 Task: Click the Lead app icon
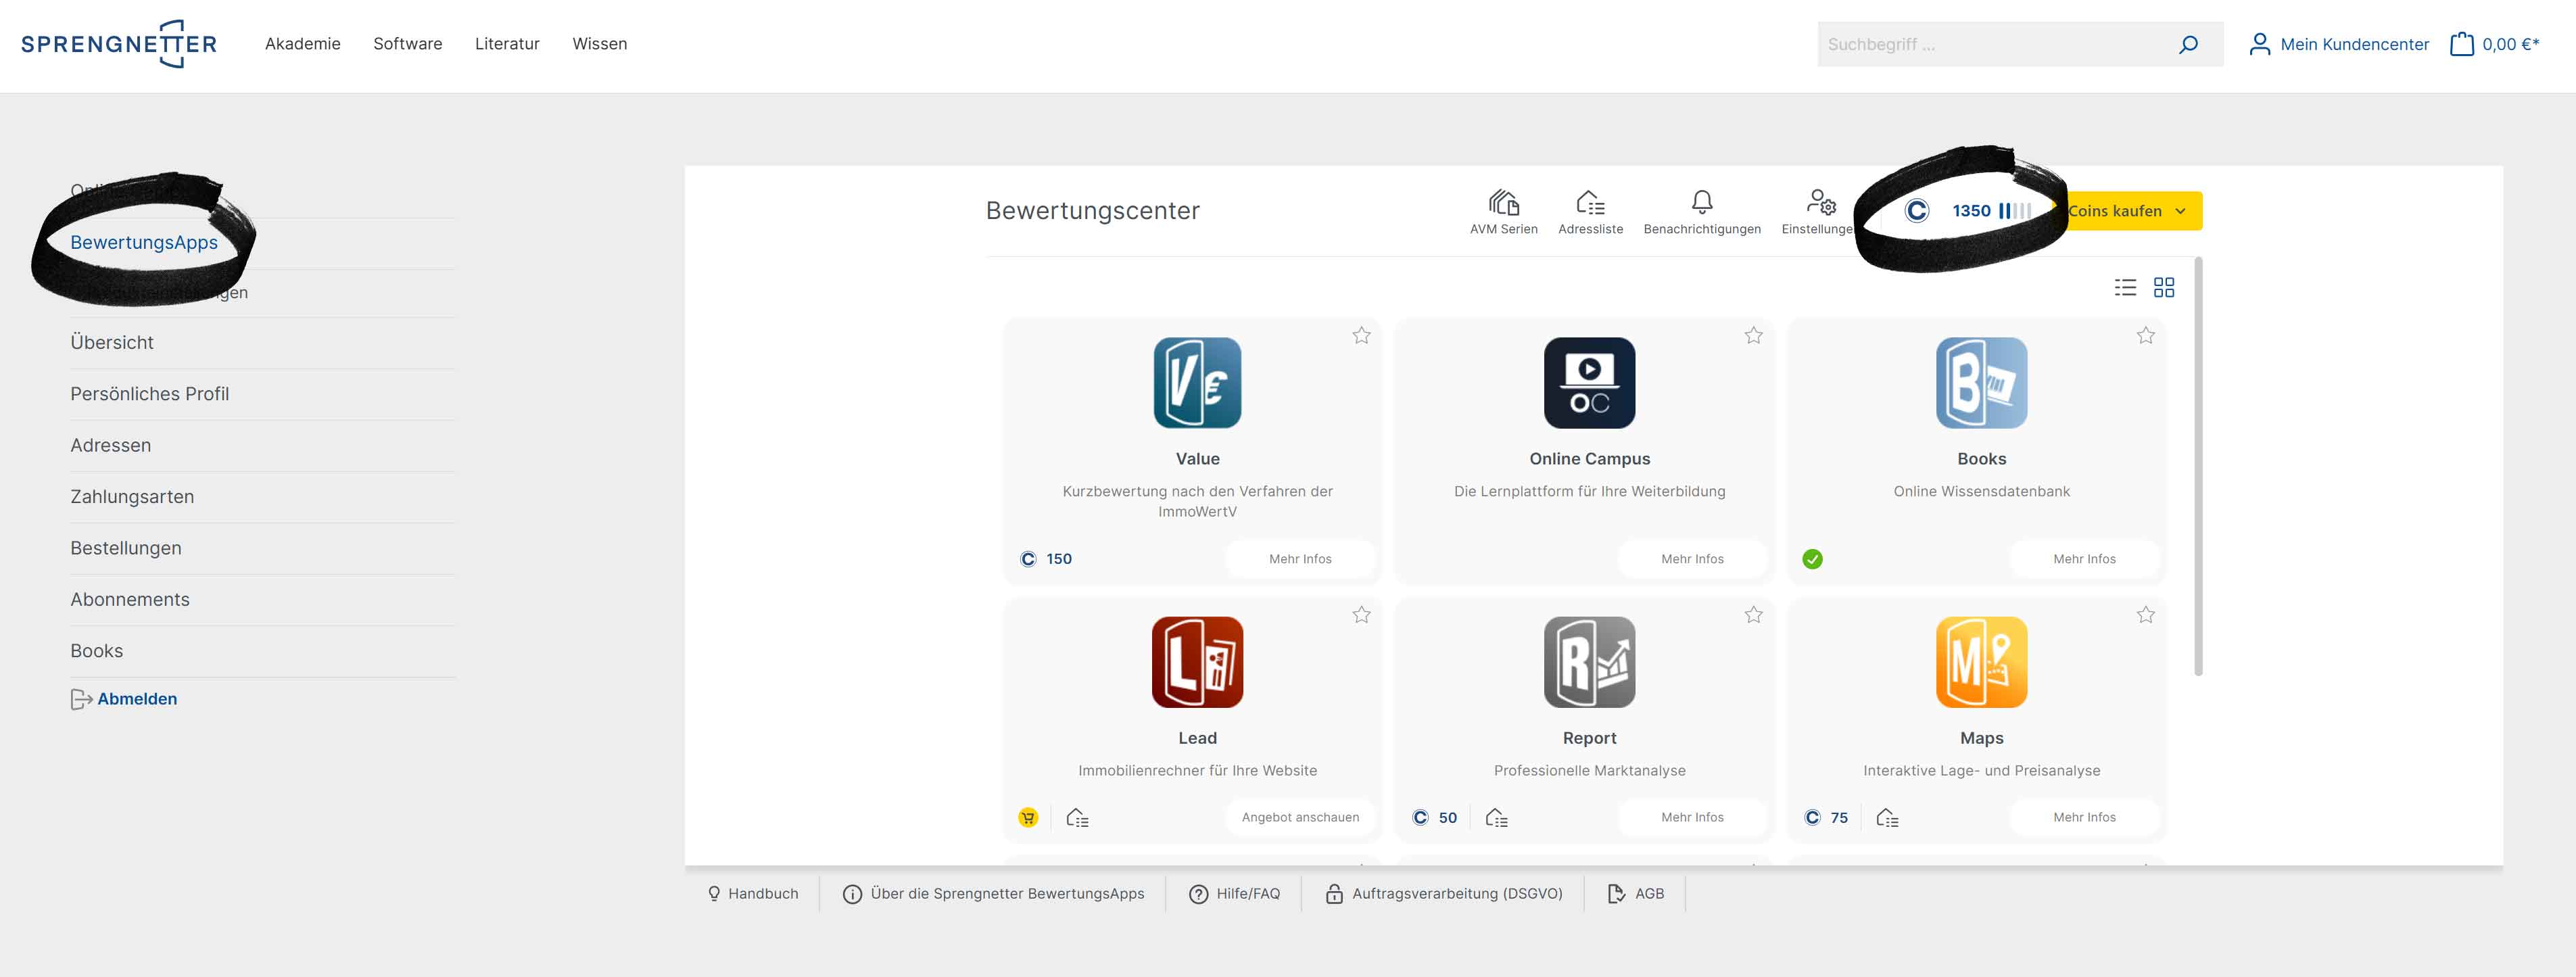[1197, 662]
